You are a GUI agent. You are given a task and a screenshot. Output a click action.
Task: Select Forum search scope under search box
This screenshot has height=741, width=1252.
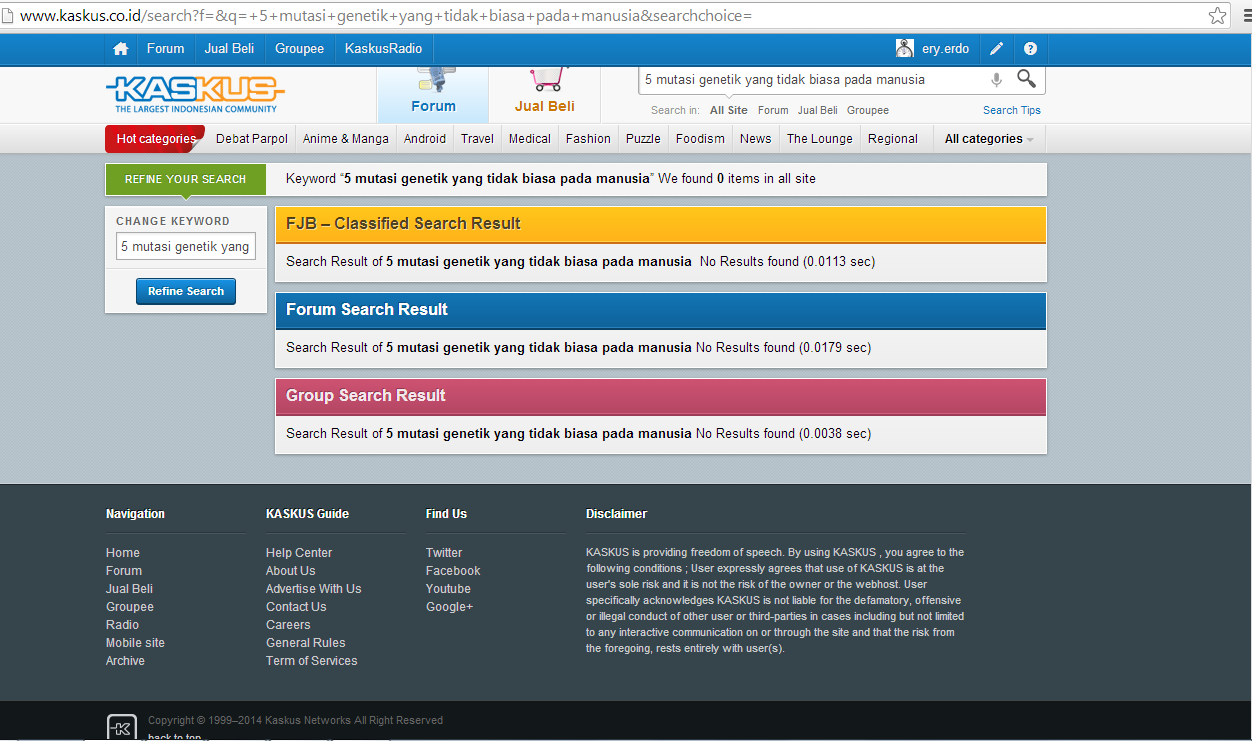[x=773, y=110]
